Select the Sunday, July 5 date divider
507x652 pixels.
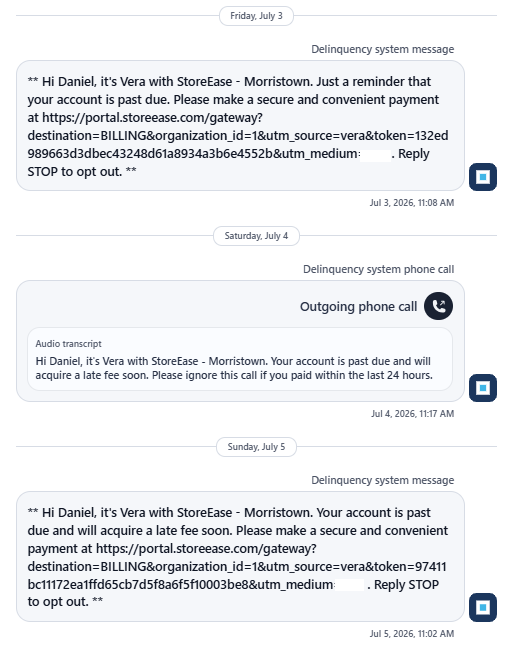(x=256, y=447)
